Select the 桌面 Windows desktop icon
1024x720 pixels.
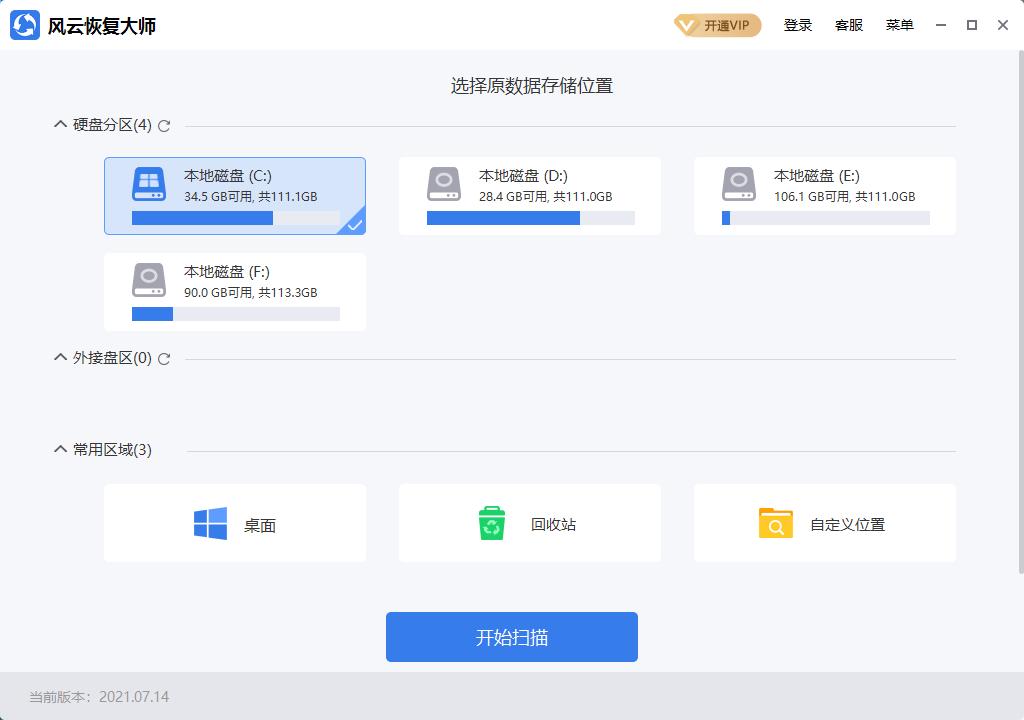(208, 522)
